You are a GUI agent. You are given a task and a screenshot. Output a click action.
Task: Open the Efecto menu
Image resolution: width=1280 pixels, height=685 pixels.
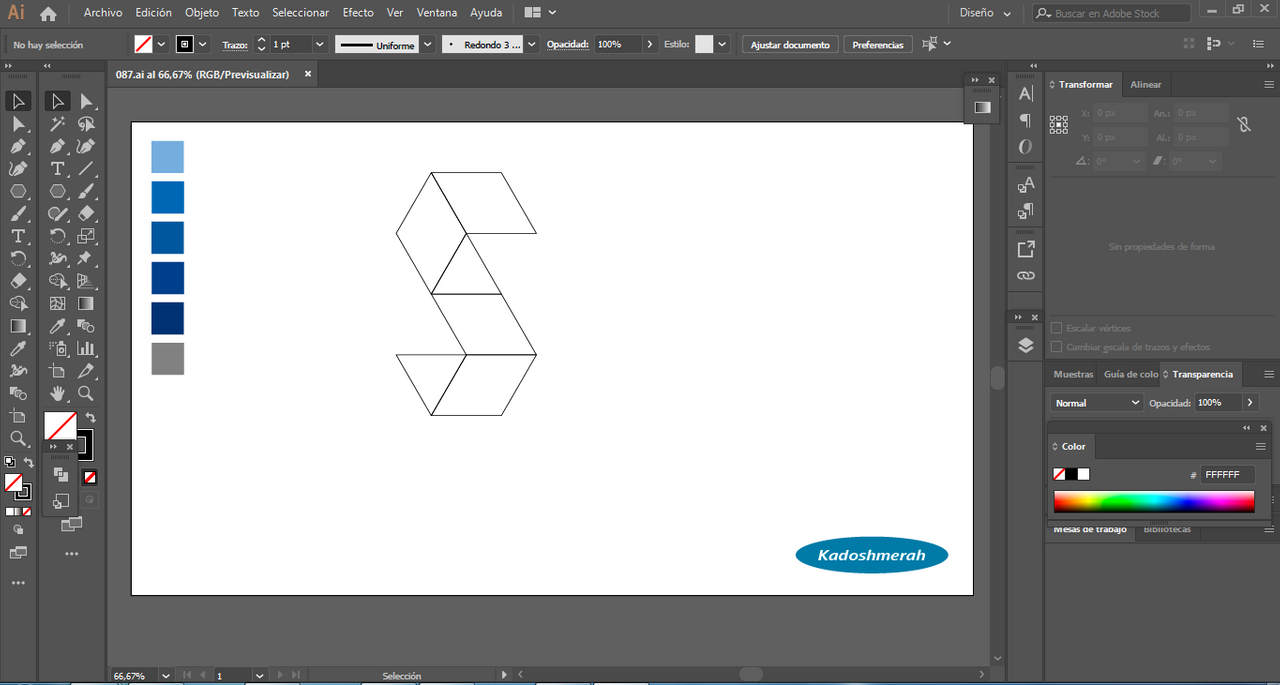pyautogui.click(x=358, y=13)
